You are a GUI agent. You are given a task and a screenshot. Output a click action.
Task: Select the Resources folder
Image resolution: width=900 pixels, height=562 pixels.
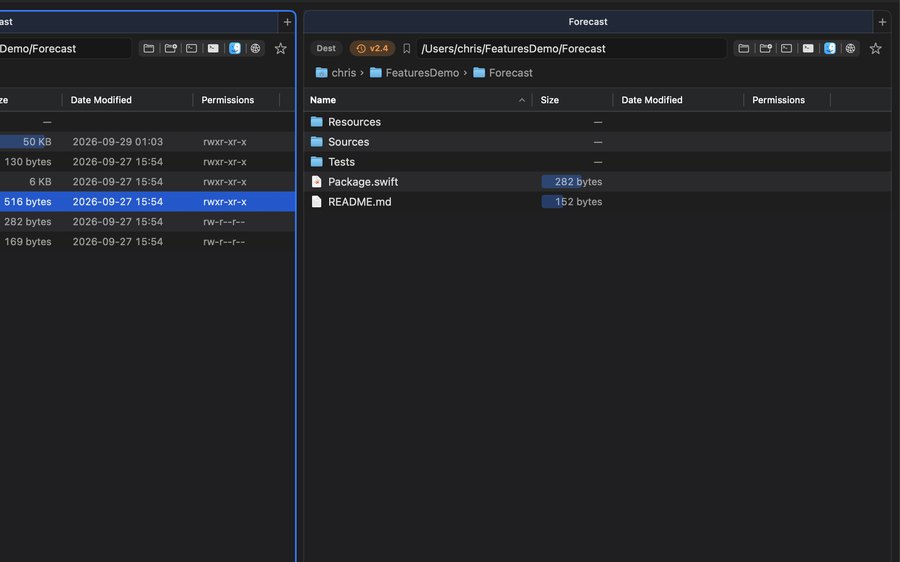597,122
